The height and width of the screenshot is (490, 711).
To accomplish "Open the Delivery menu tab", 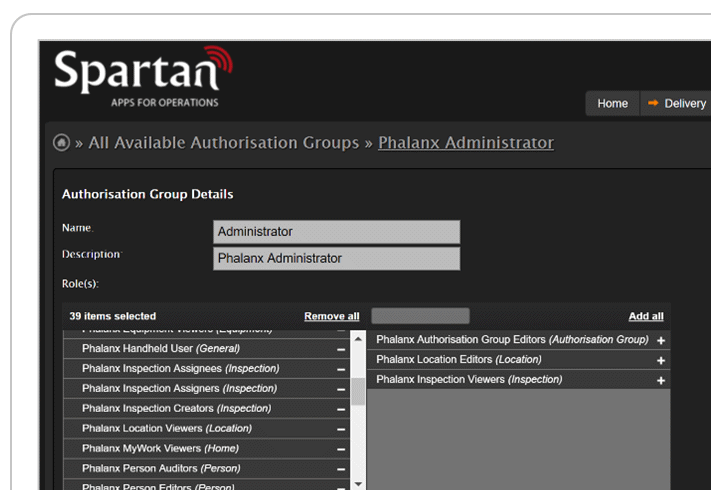I will [676, 103].
